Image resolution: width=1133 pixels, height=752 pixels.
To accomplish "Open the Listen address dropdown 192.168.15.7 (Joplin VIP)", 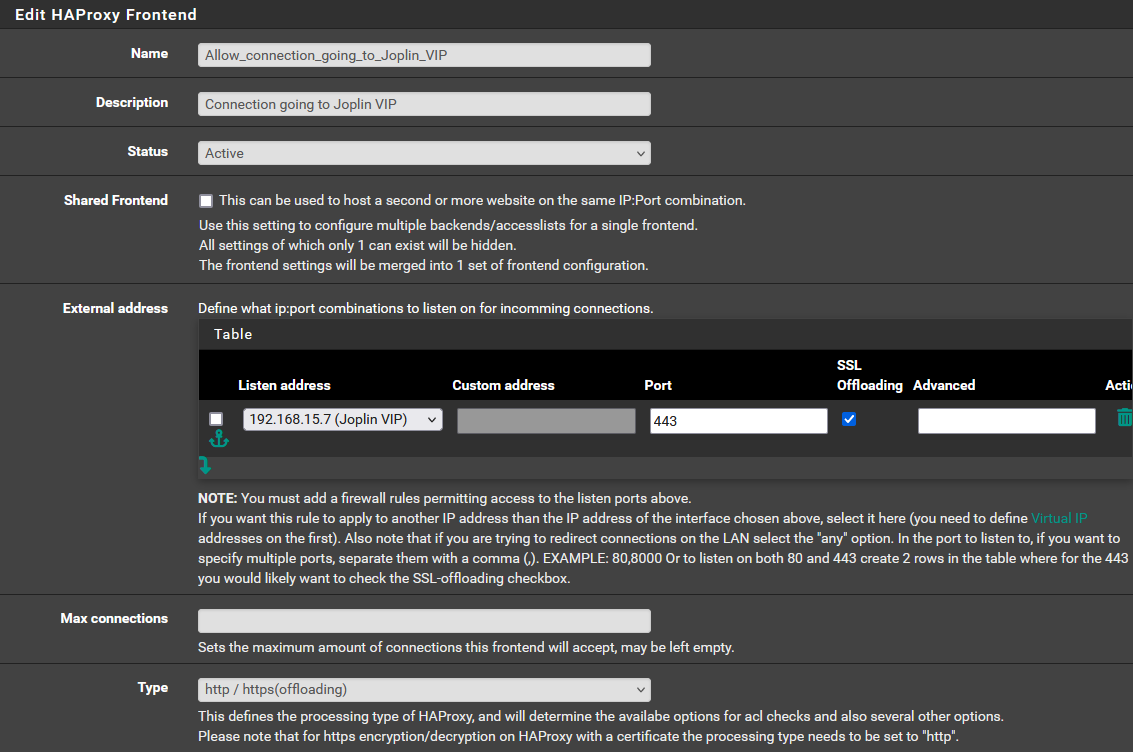I will [x=343, y=420].
